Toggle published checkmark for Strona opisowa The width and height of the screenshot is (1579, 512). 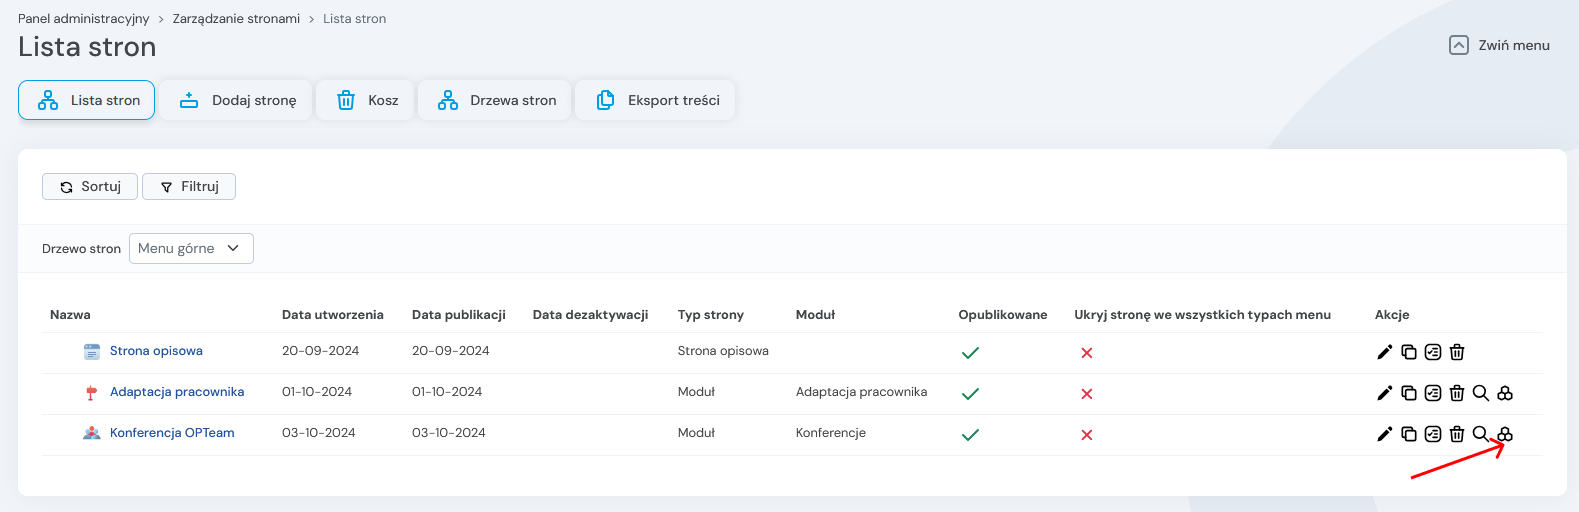pyautogui.click(x=970, y=353)
